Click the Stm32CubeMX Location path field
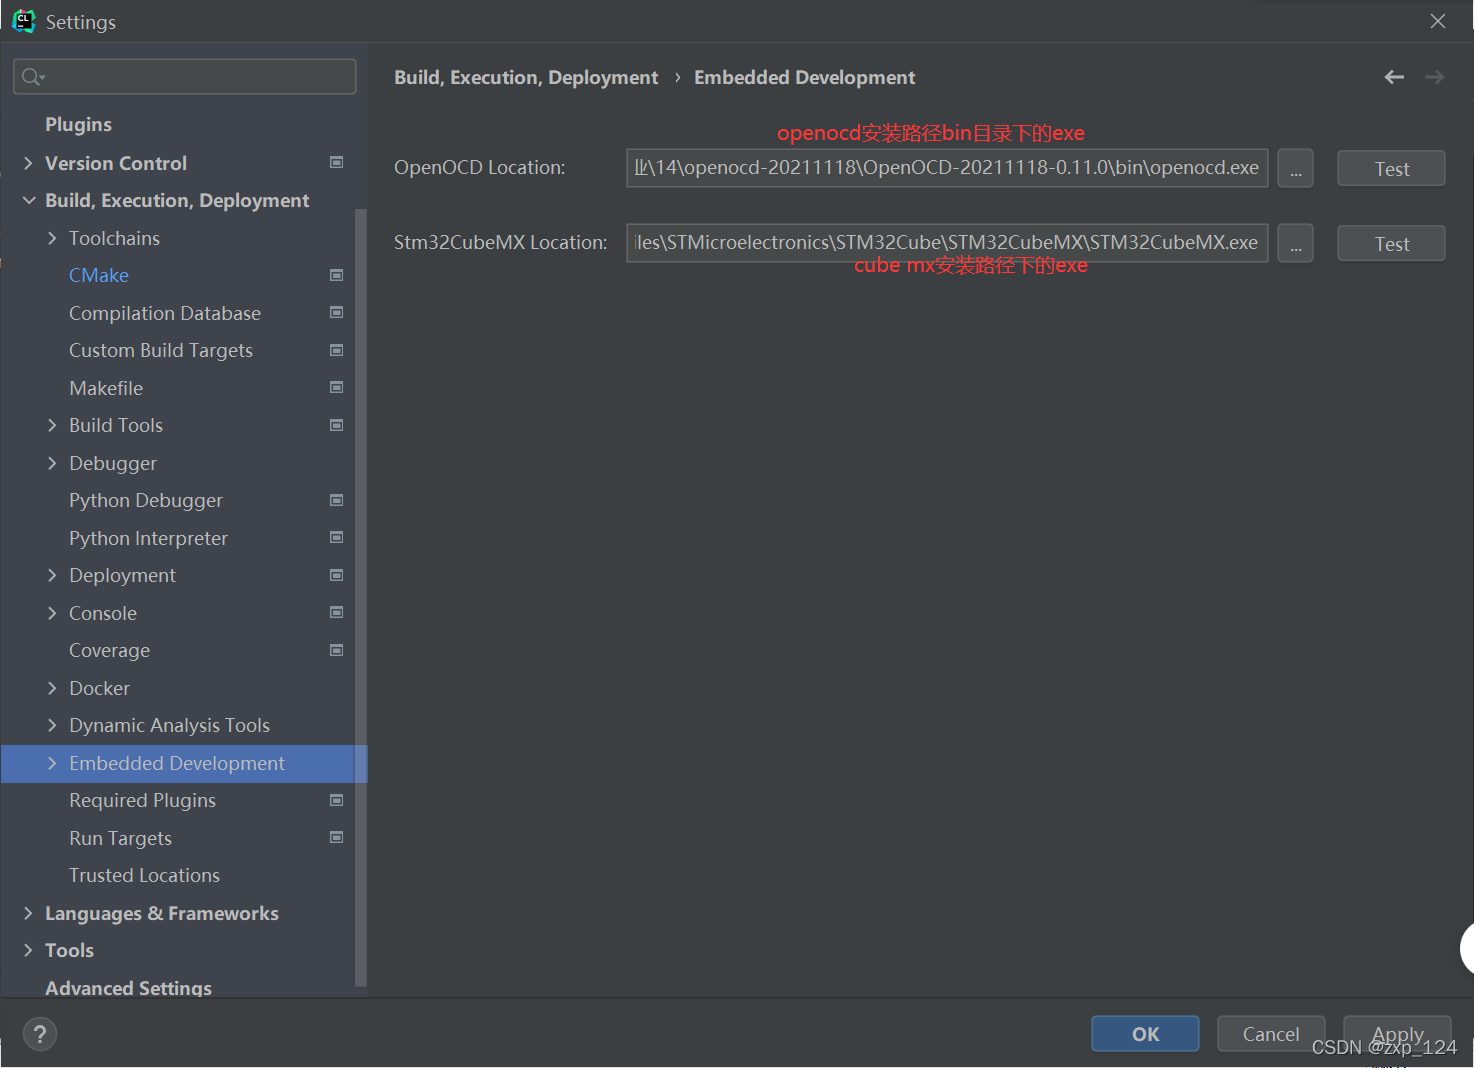Screen dimensions: 1474x1068 click(x=947, y=243)
